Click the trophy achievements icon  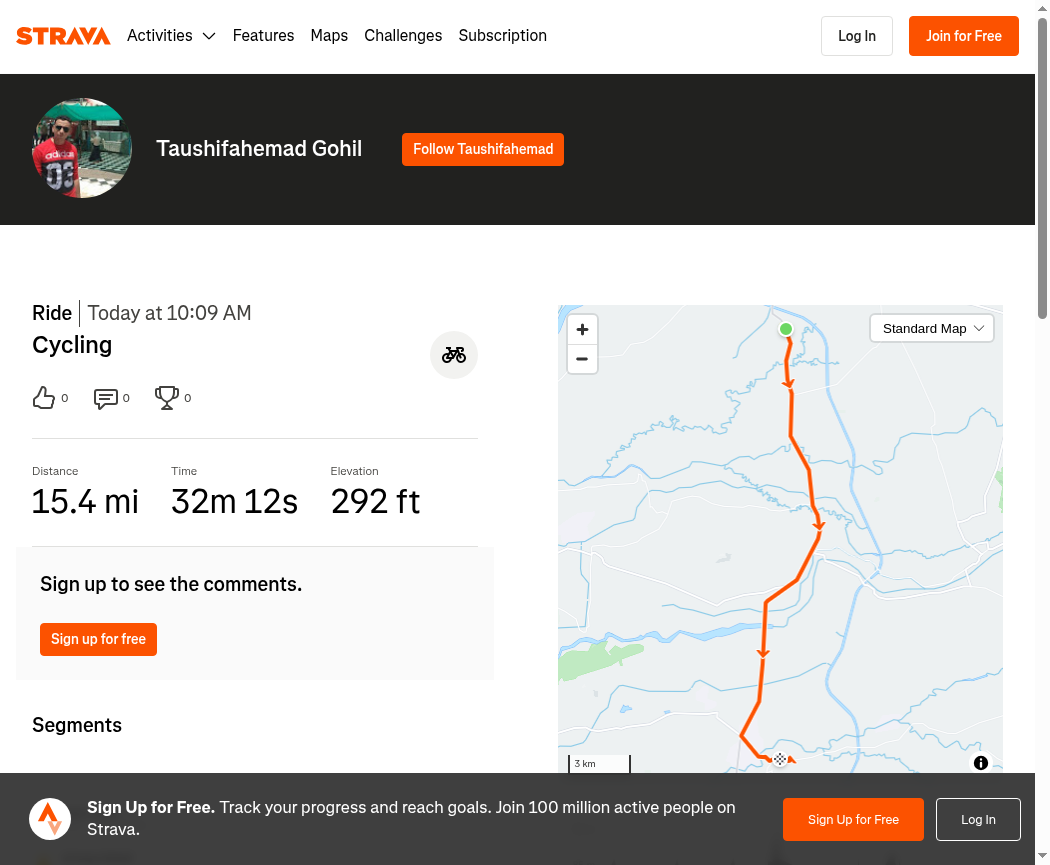(x=167, y=398)
